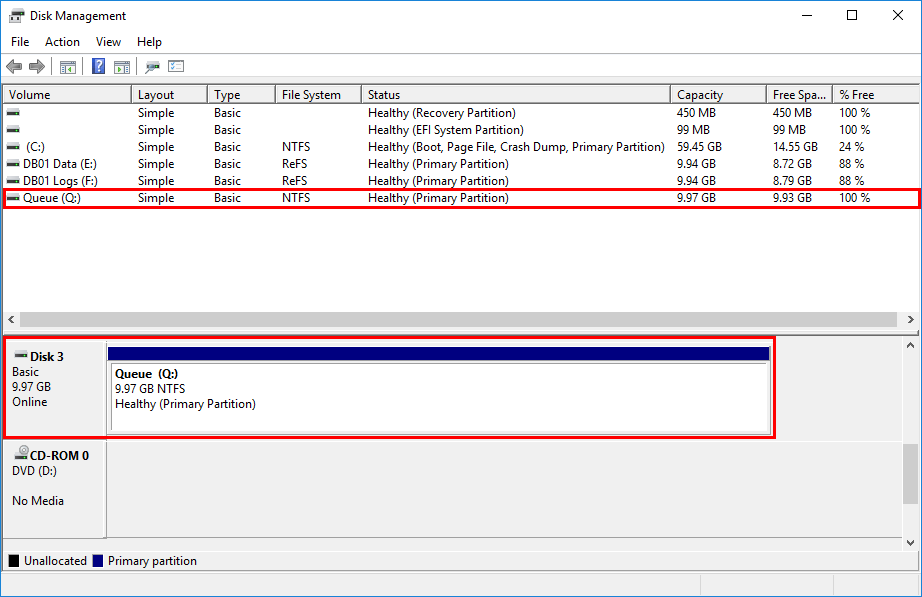Toggle the Show/Hide Action Pane icon
Screen dimensions: 922x597
[121, 66]
